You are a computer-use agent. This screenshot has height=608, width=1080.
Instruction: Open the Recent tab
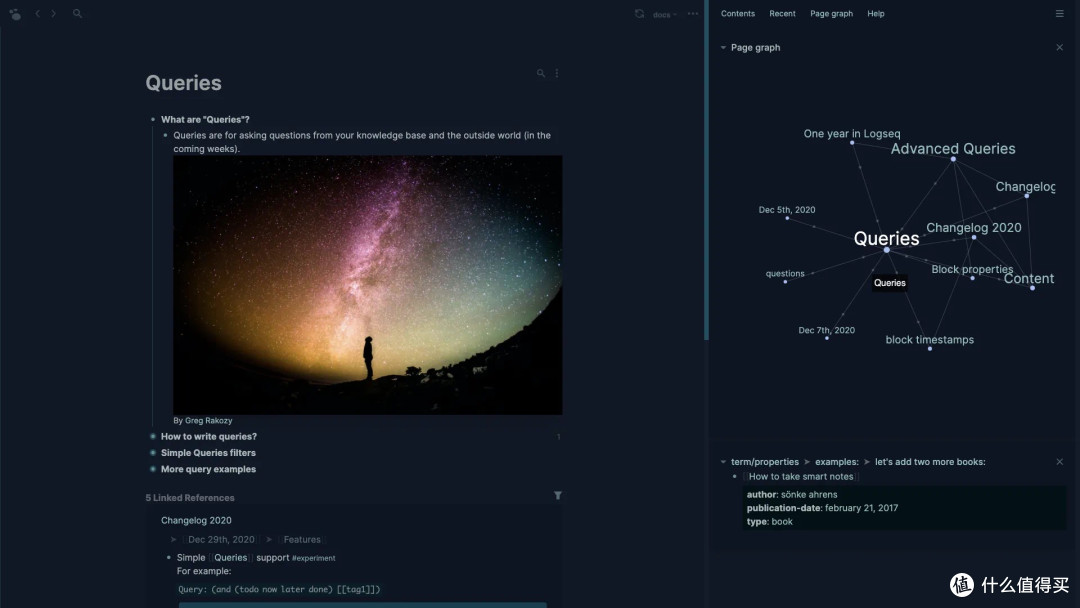click(x=782, y=14)
